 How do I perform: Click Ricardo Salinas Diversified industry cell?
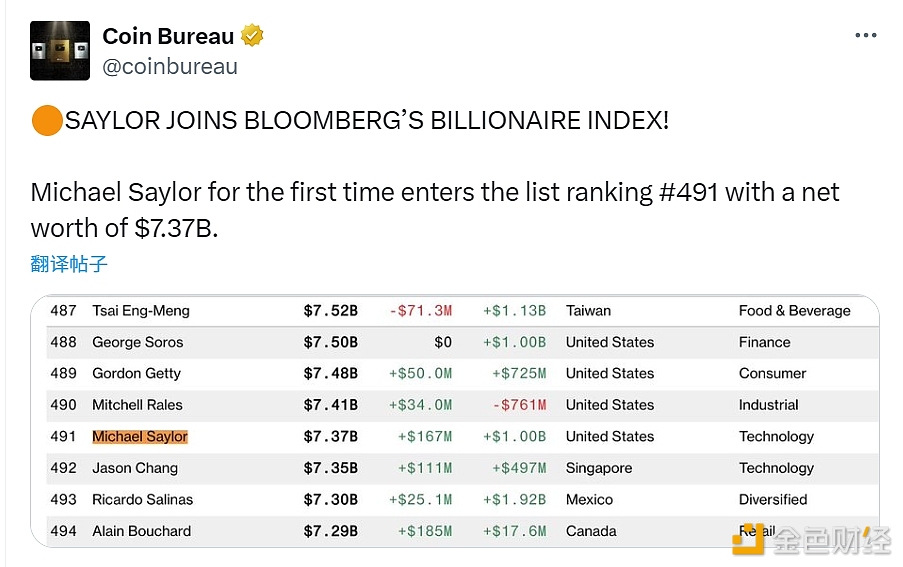(x=773, y=499)
